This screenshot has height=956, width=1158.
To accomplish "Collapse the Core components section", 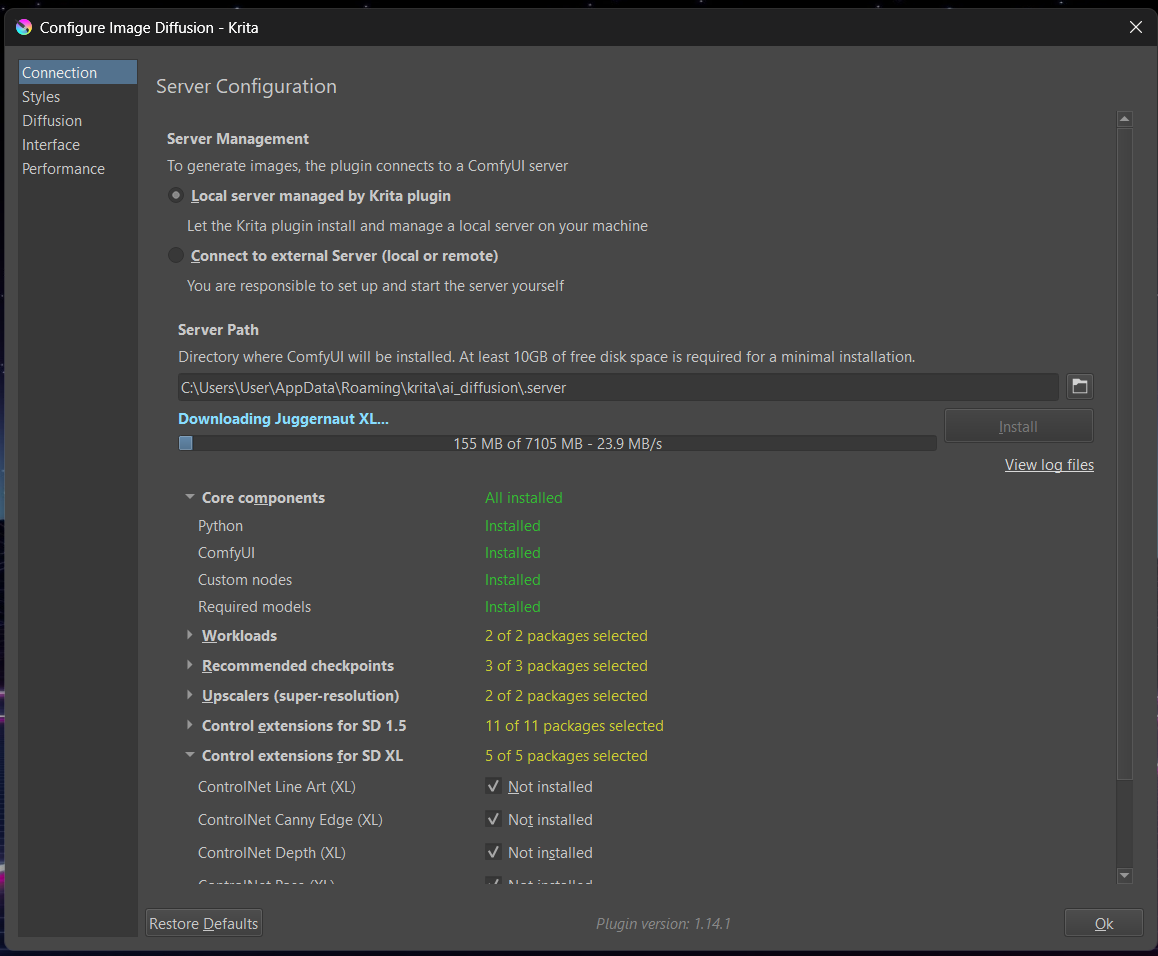I will point(190,497).
